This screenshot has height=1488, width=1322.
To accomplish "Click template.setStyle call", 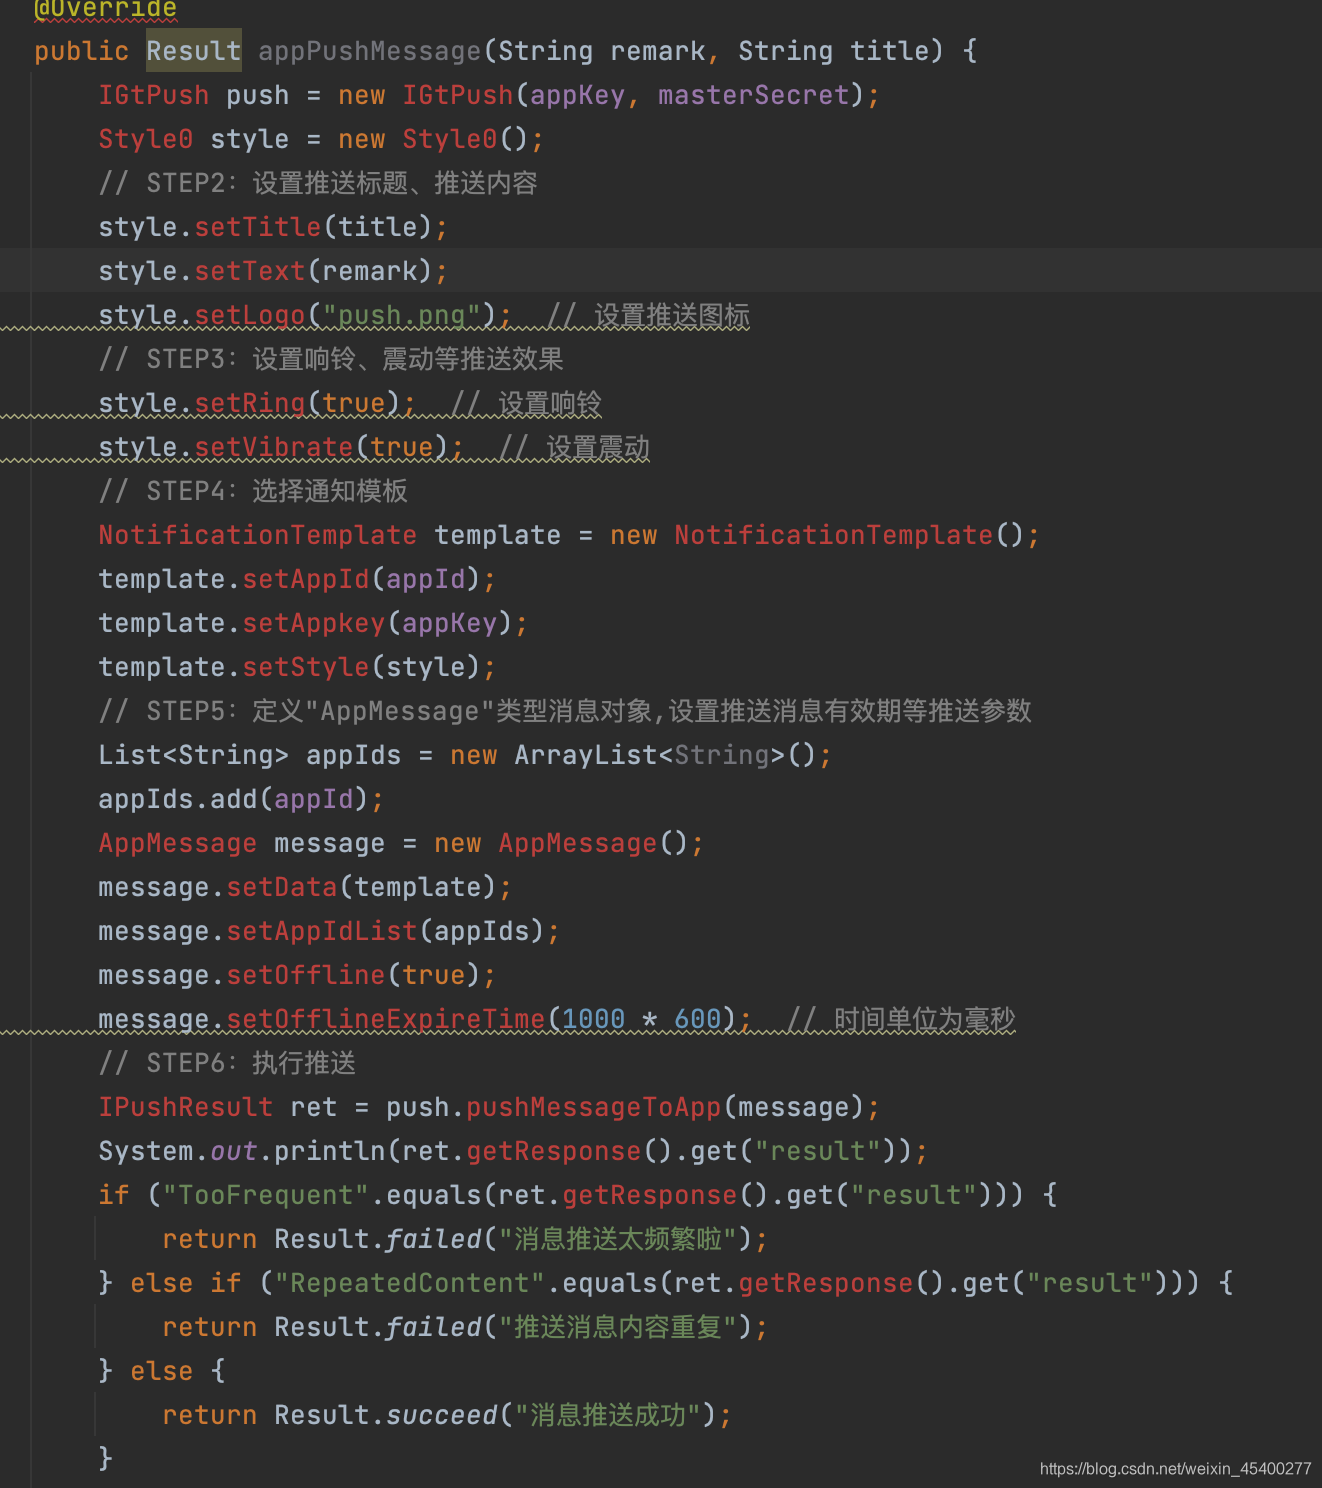I will (x=296, y=667).
